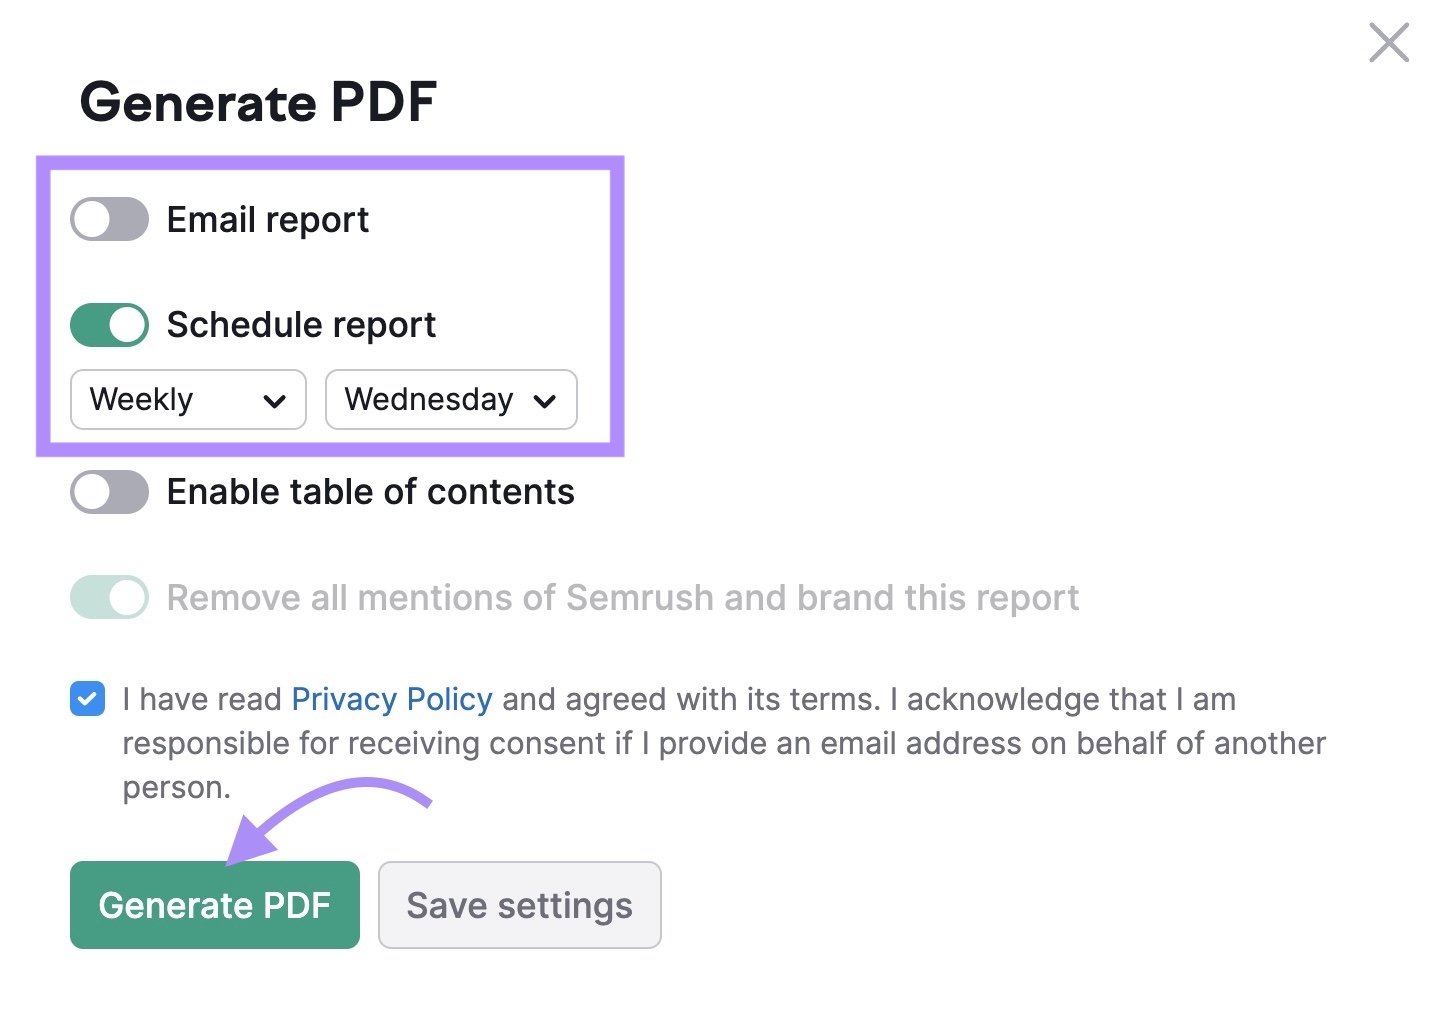Click the X icon at top right
The width and height of the screenshot is (1436, 1020).
click(1388, 42)
